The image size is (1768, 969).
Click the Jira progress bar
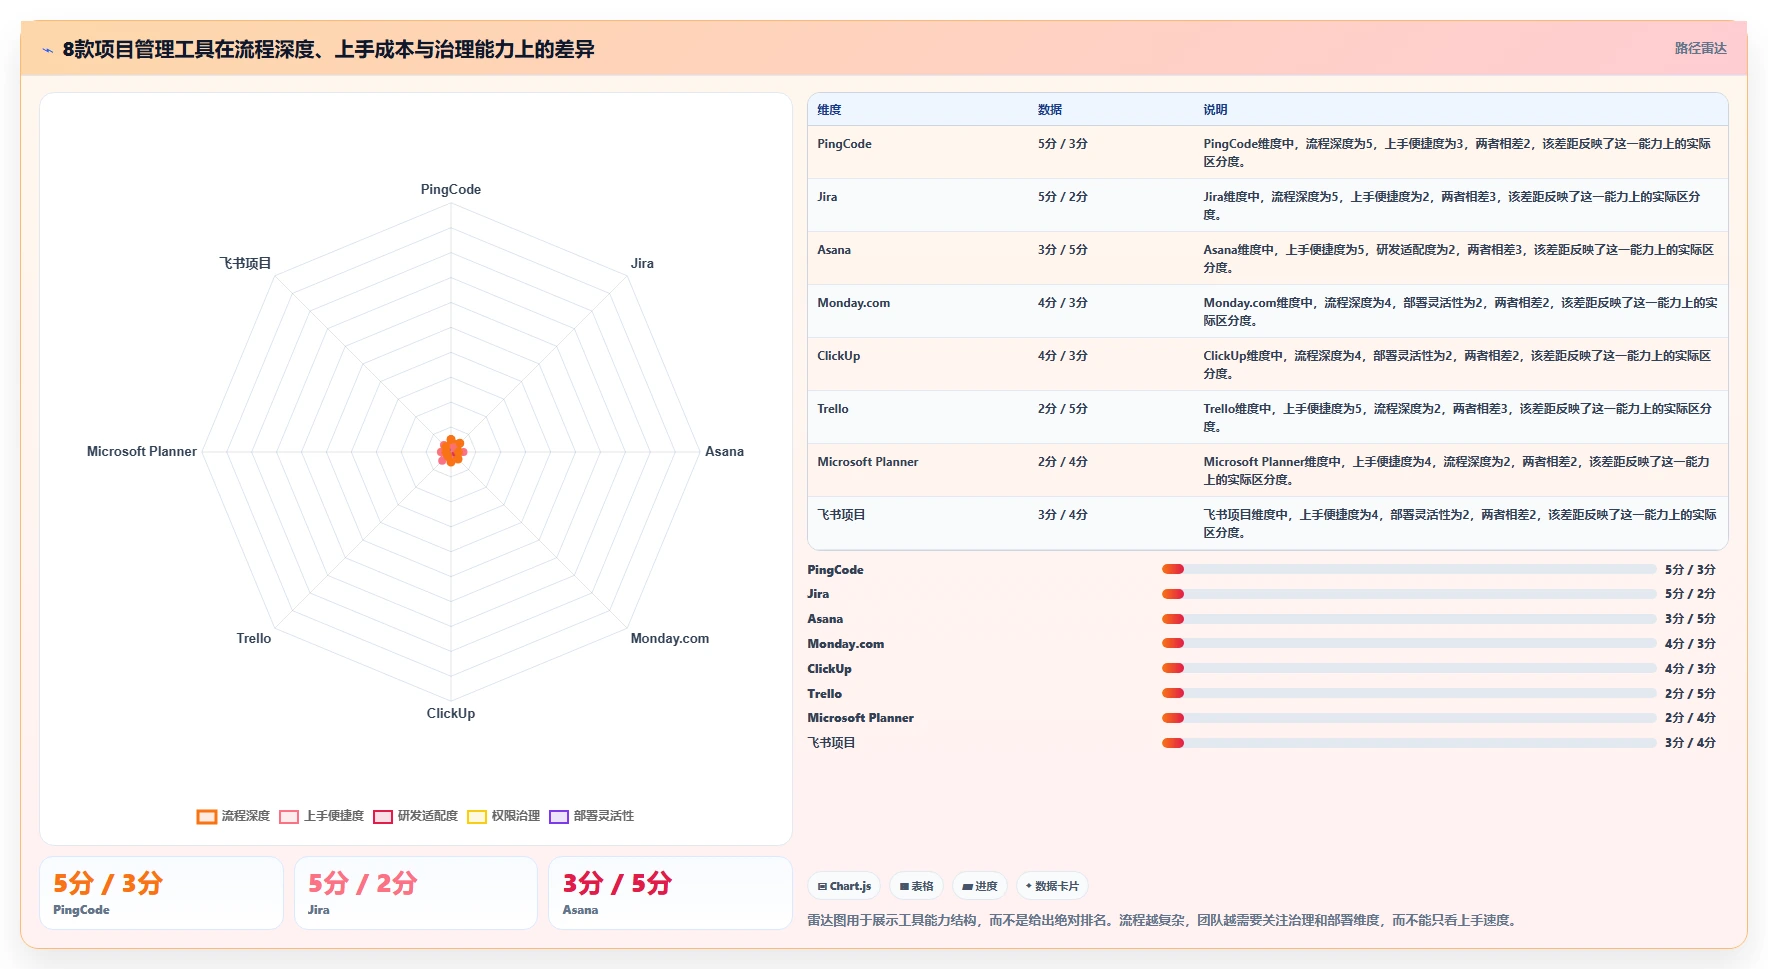[x=1409, y=594]
